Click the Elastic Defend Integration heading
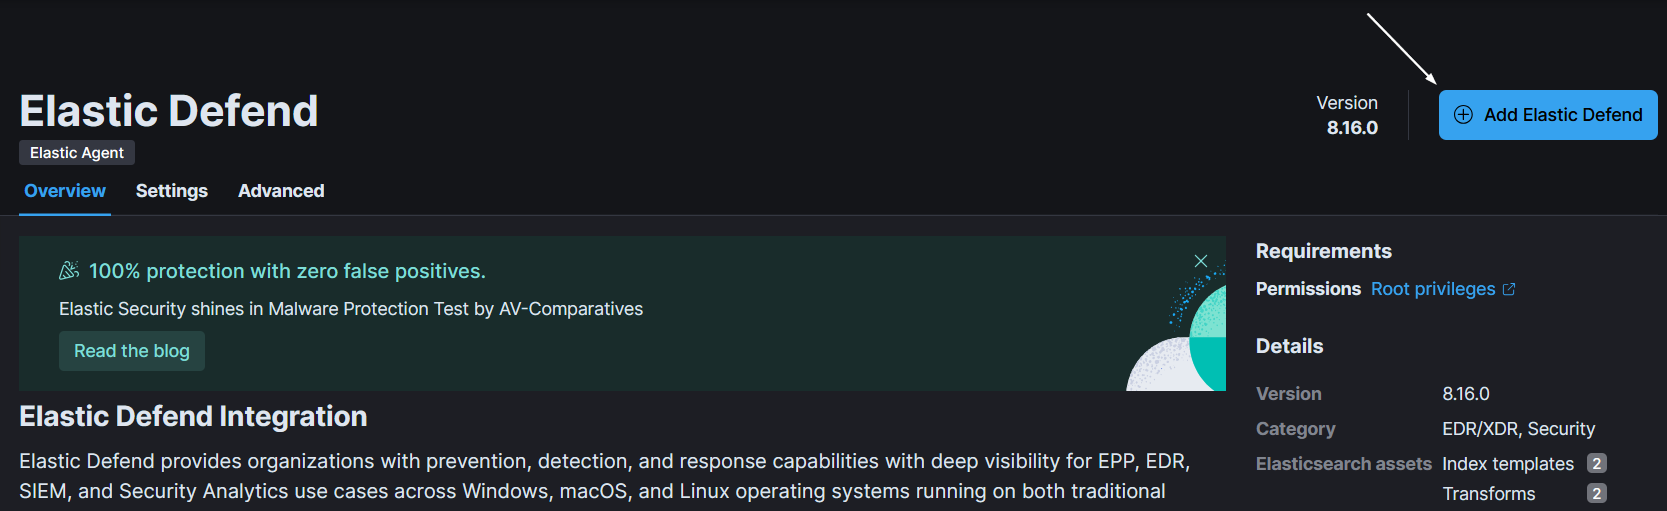This screenshot has height=511, width=1667. (x=193, y=416)
